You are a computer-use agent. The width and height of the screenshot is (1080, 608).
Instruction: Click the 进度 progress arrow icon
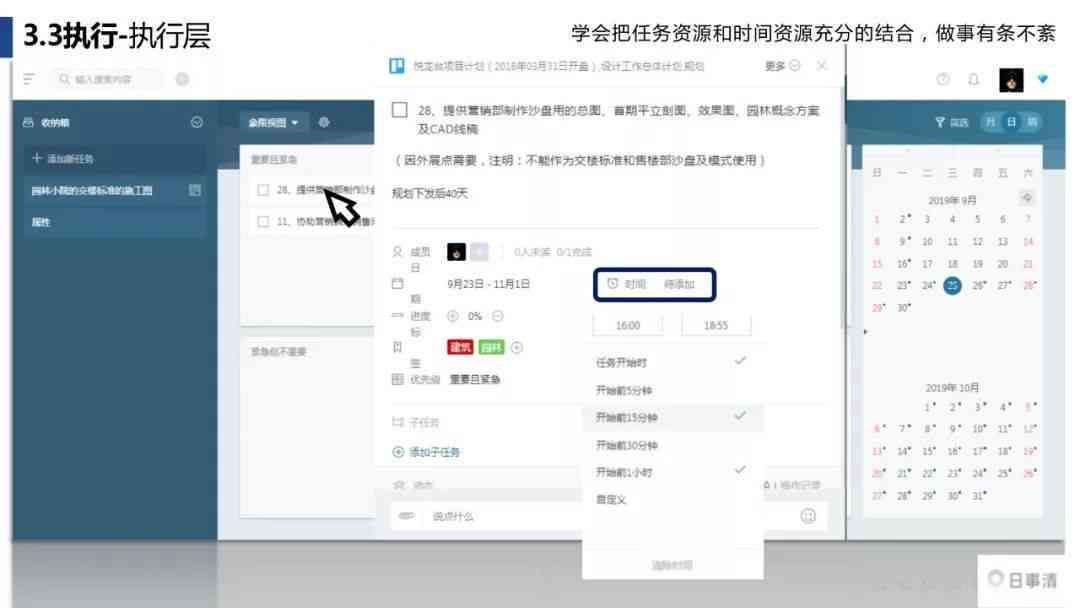click(397, 315)
